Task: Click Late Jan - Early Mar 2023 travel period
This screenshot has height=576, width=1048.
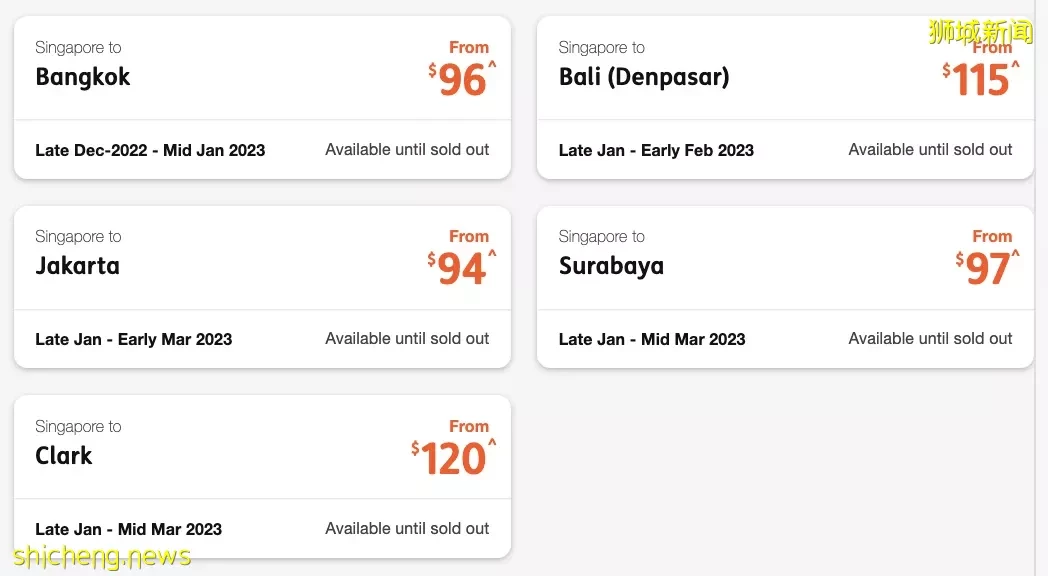Action: pos(134,339)
